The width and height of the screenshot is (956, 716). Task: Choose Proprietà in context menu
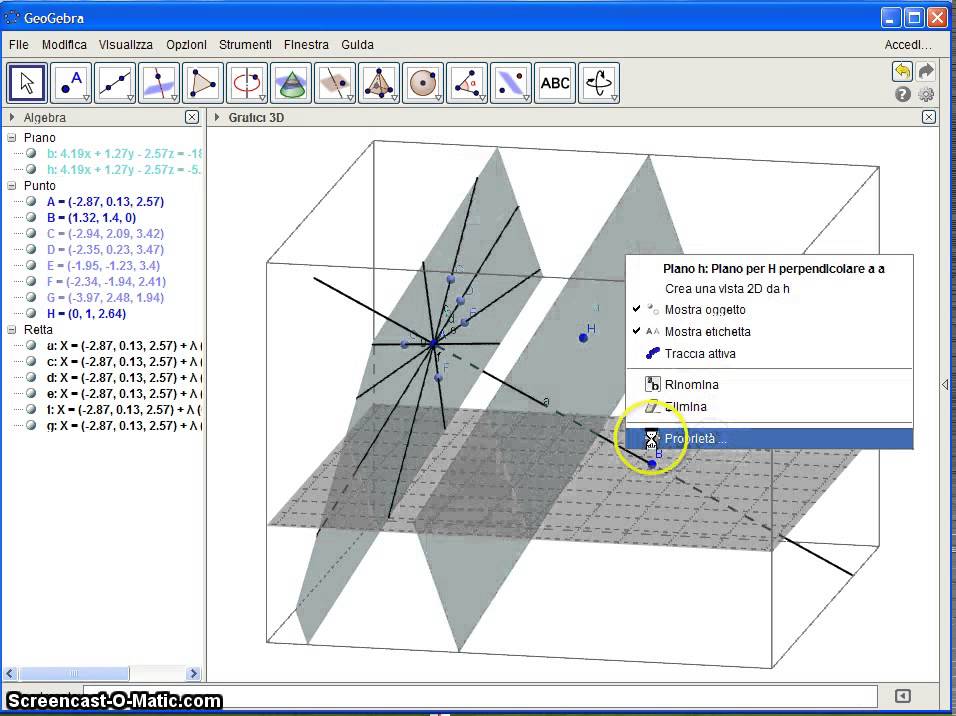click(x=769, y=439)
